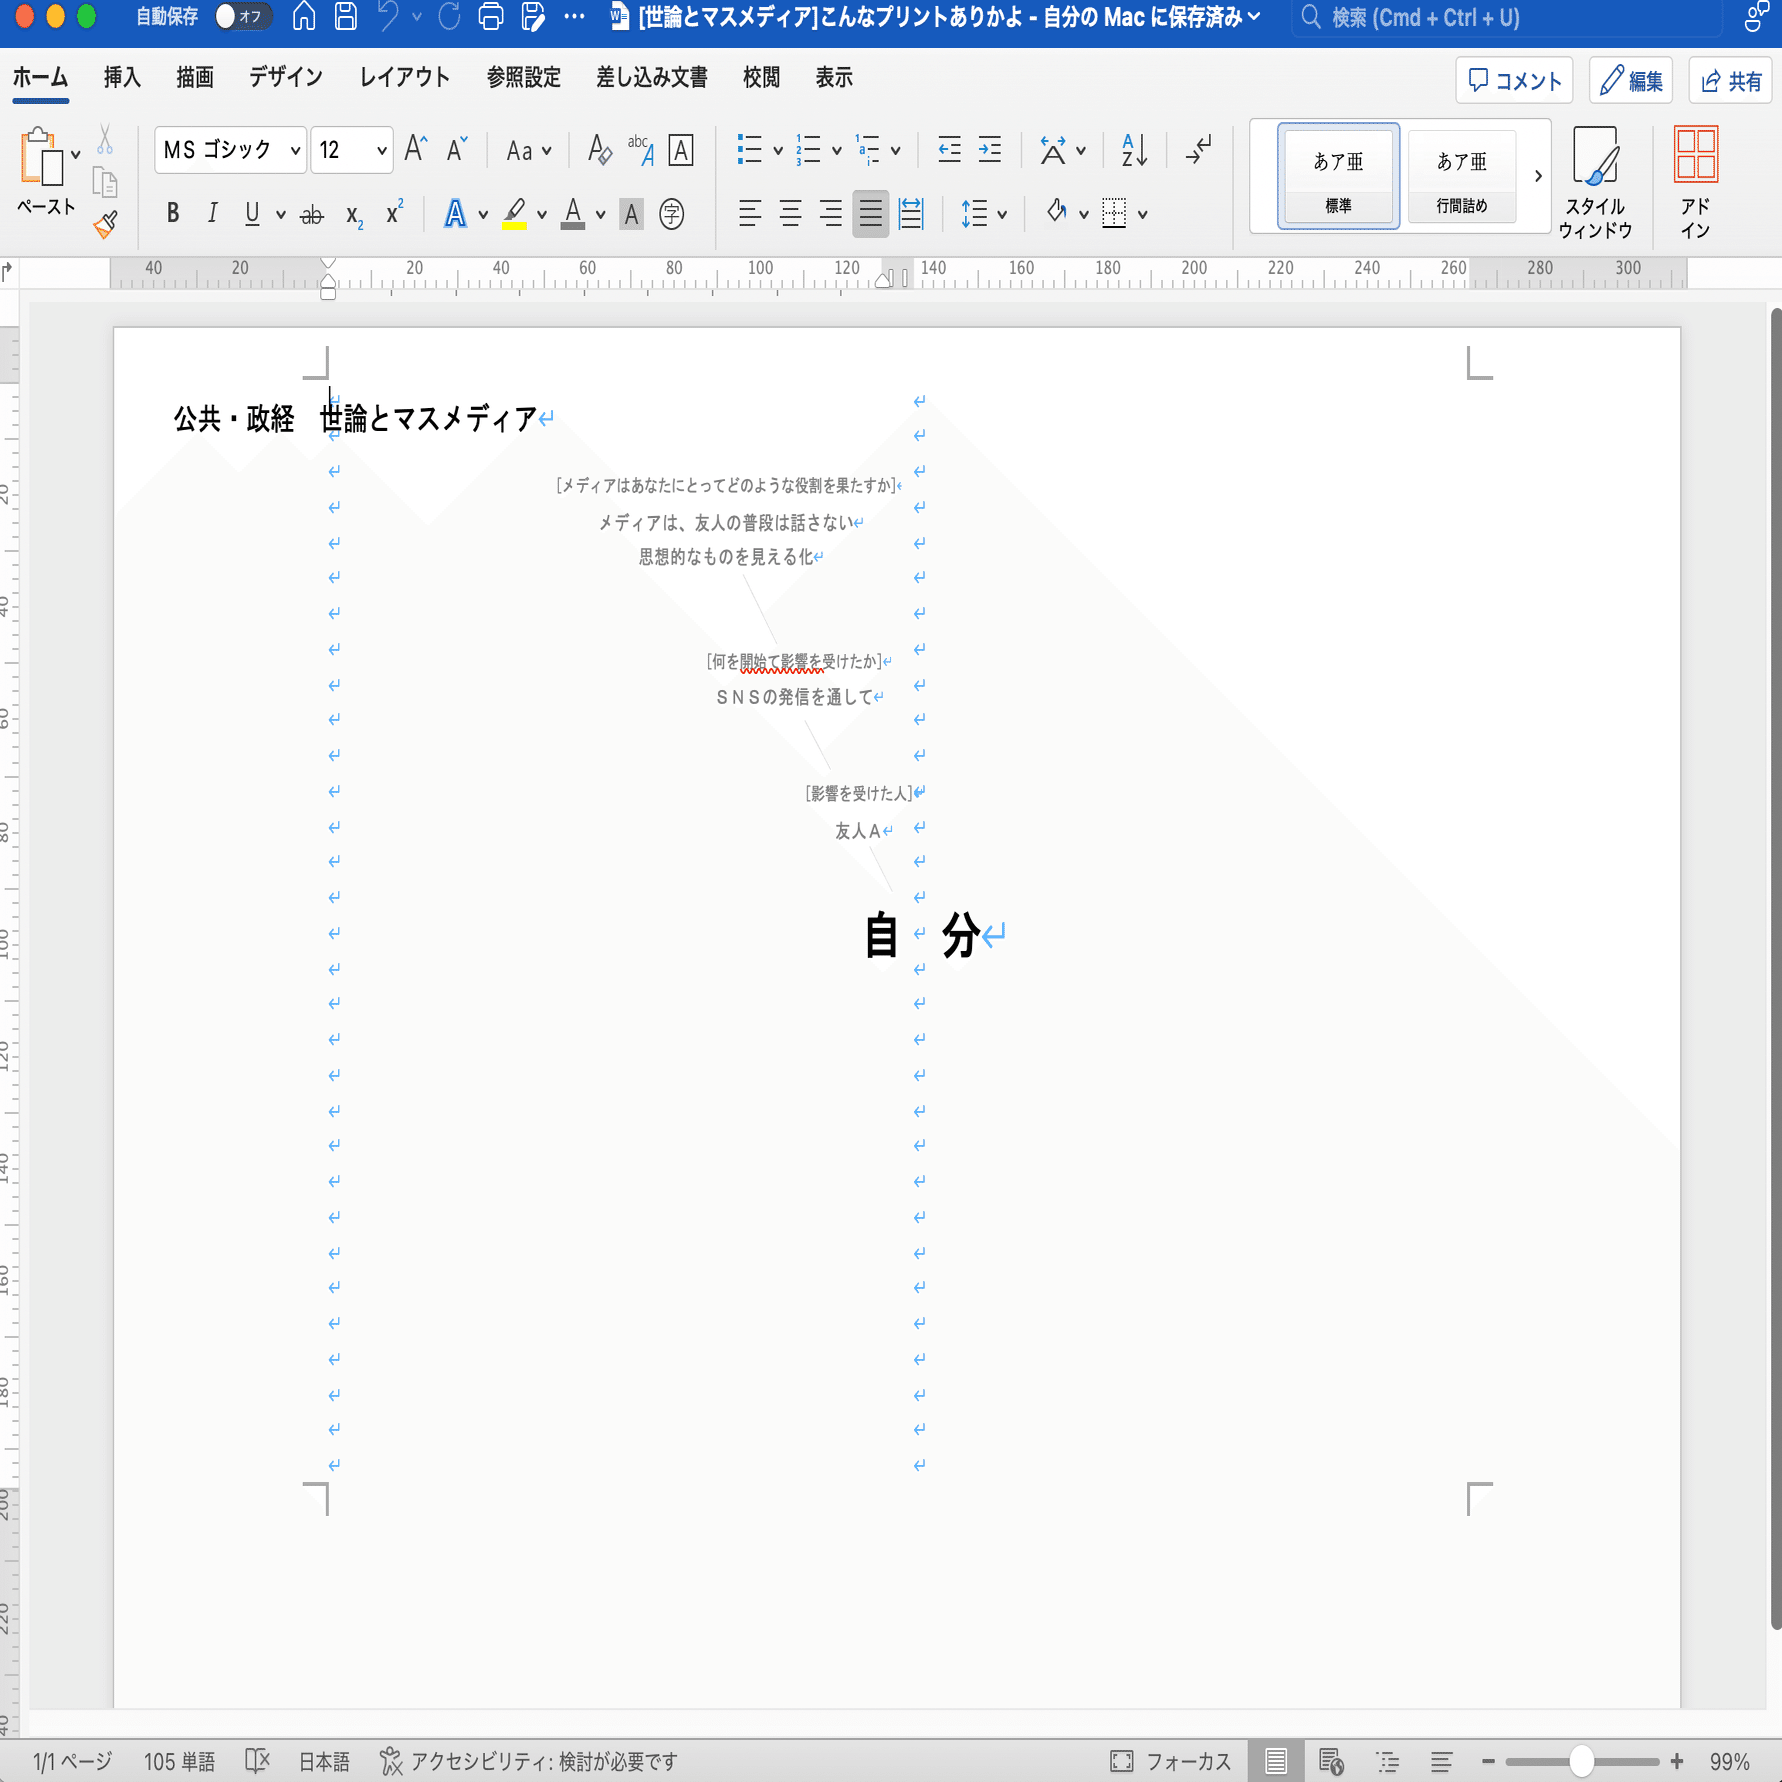Switch to print layout view

point(1276,1761)
